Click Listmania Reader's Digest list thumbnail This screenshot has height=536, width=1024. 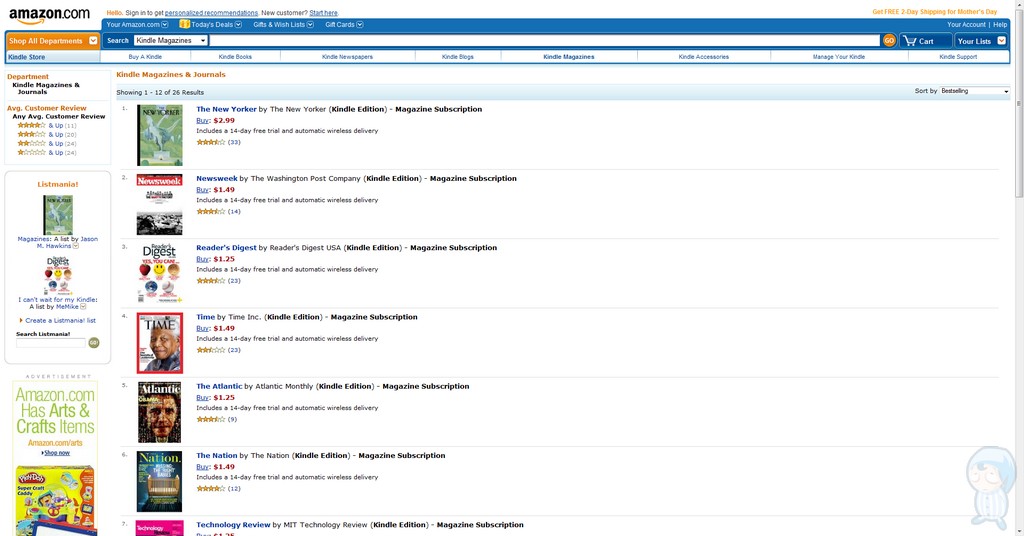pos(58,276)
